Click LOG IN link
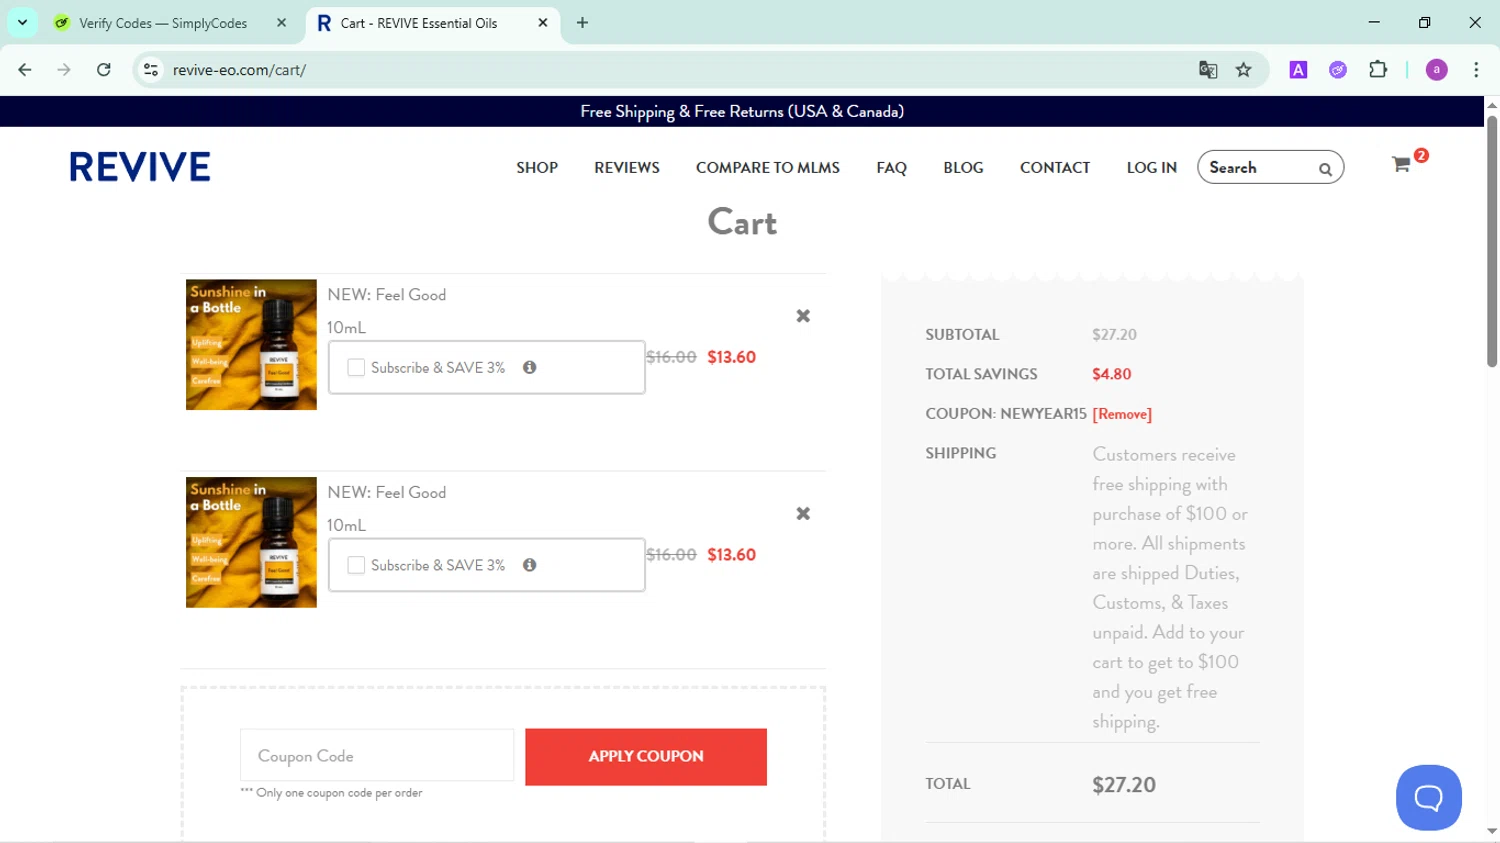This screenshot has width=1500, height=843. pos(1152,168)
